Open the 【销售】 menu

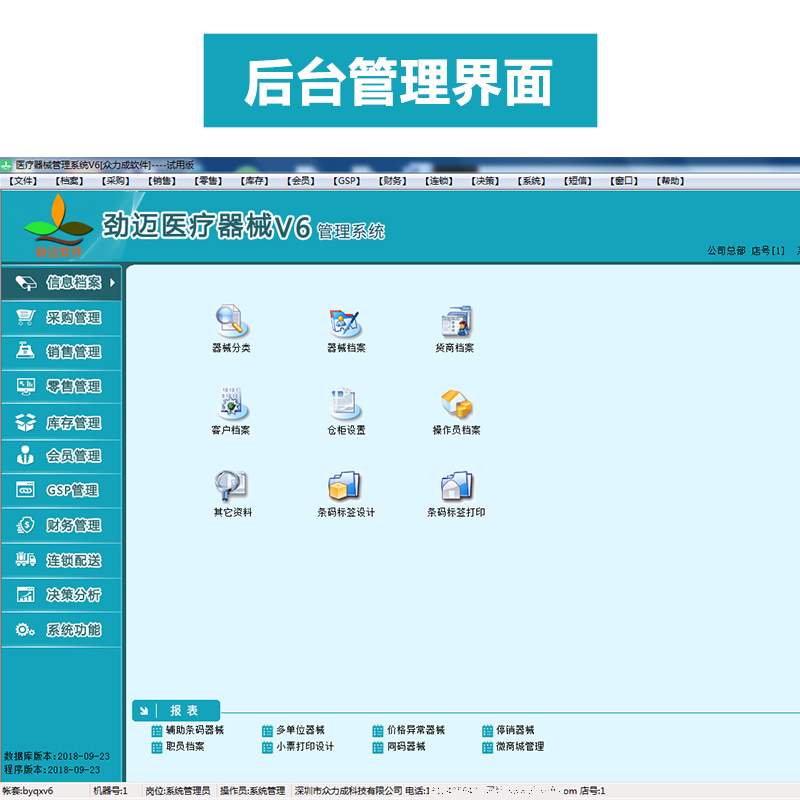[x=162, y=181]
